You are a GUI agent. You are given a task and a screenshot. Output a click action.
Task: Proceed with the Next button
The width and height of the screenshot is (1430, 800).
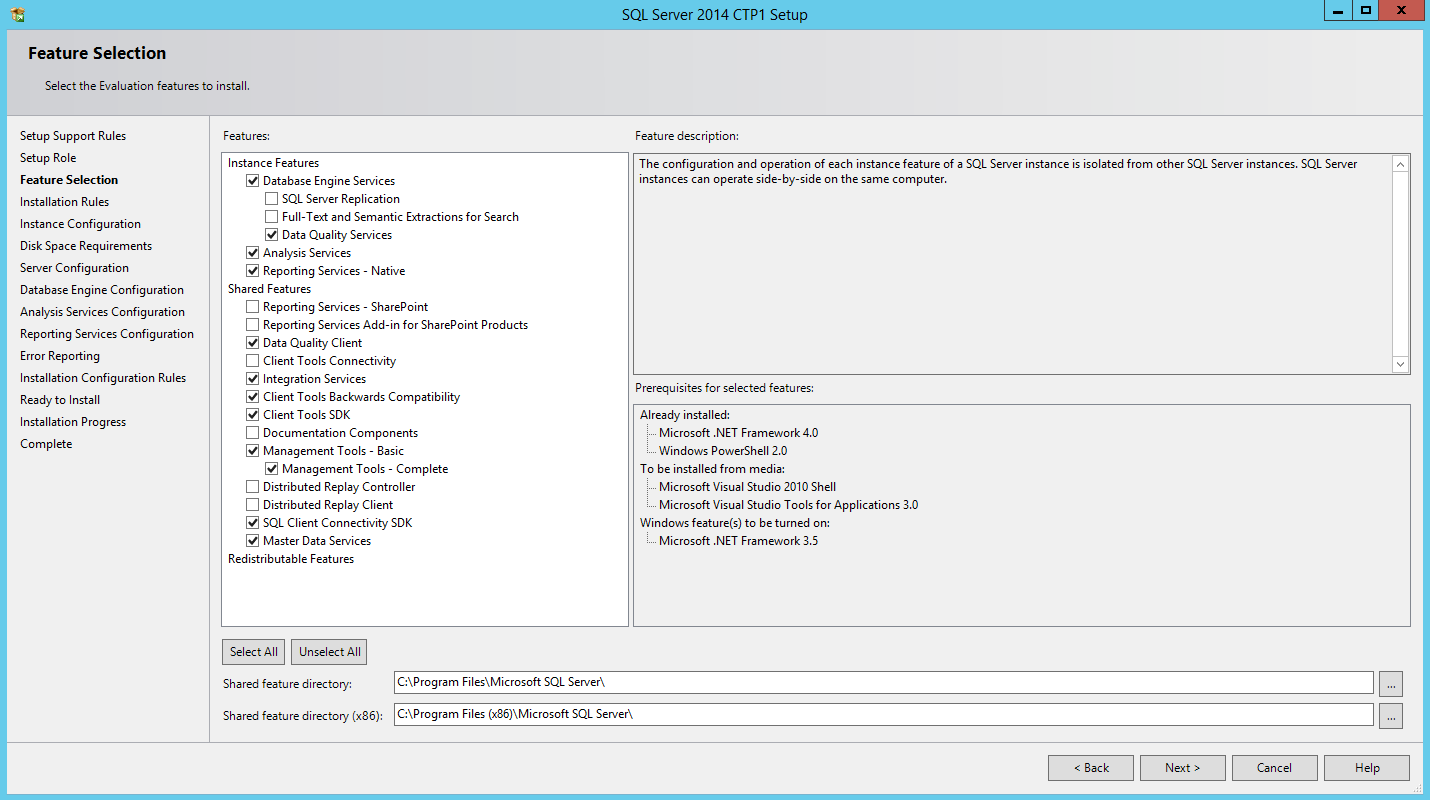click(1183, 768)
